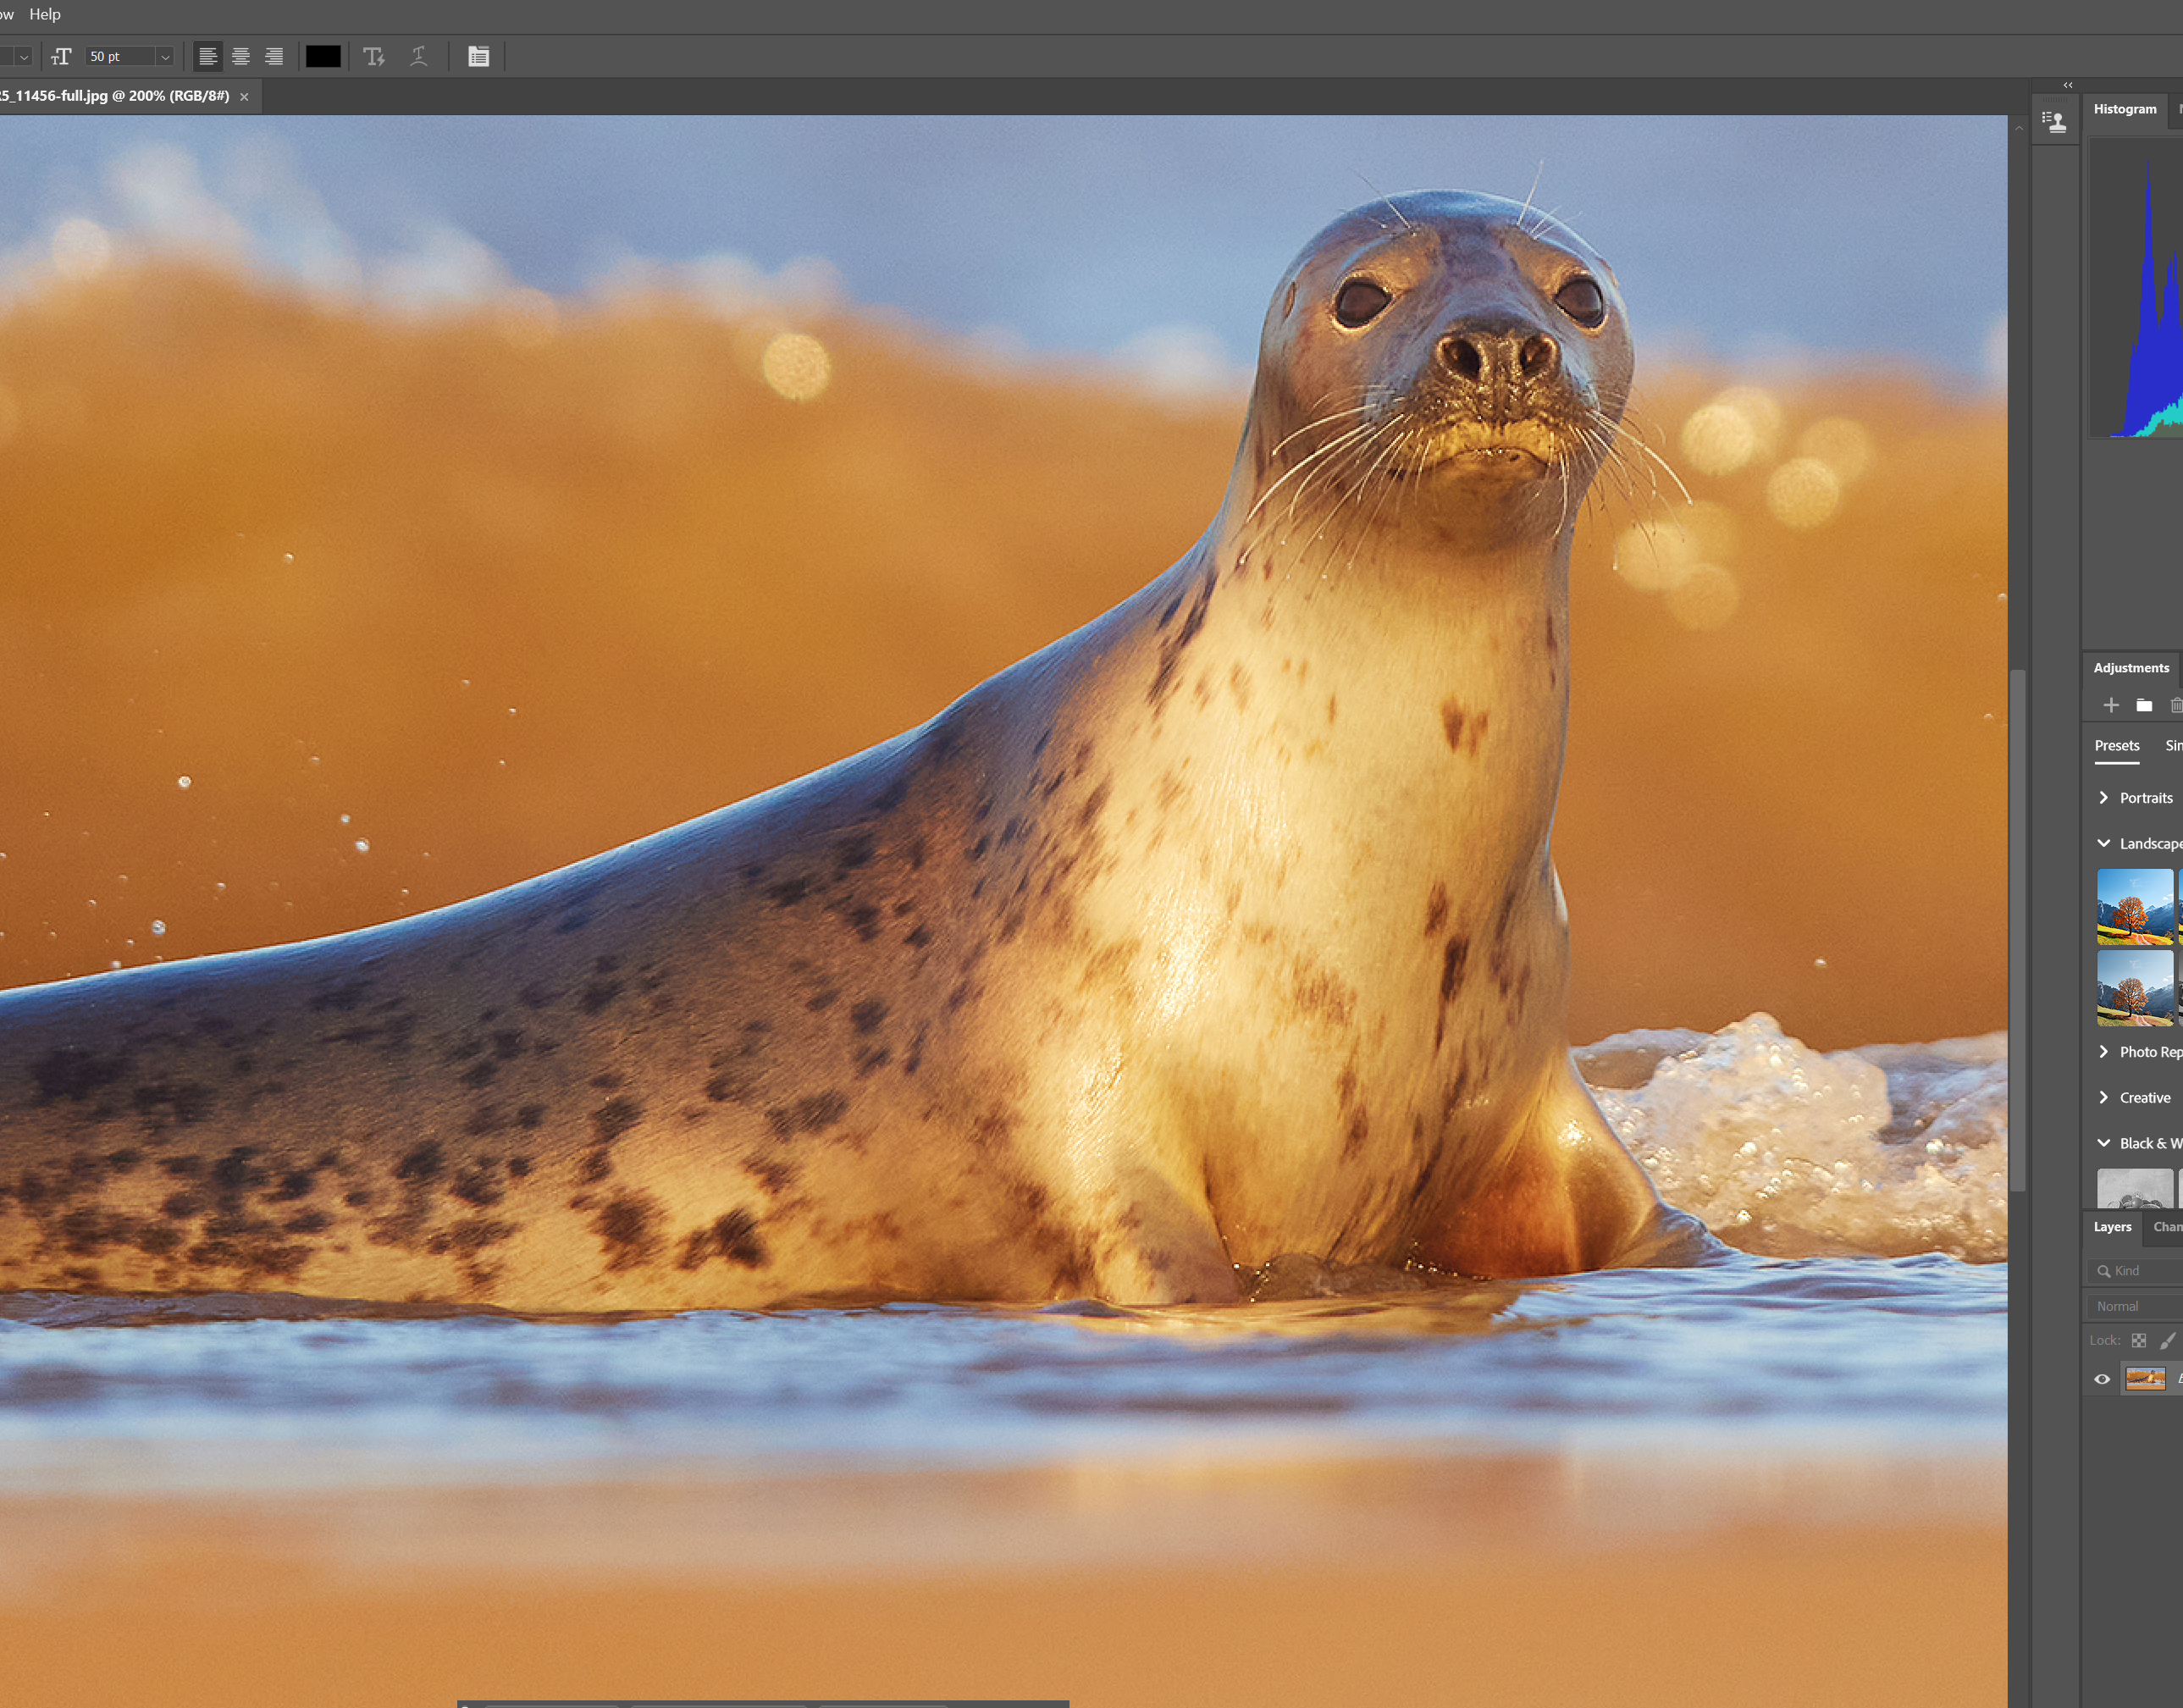Toggle the Character and Paragraph panels icon

[x=478, y=57]
